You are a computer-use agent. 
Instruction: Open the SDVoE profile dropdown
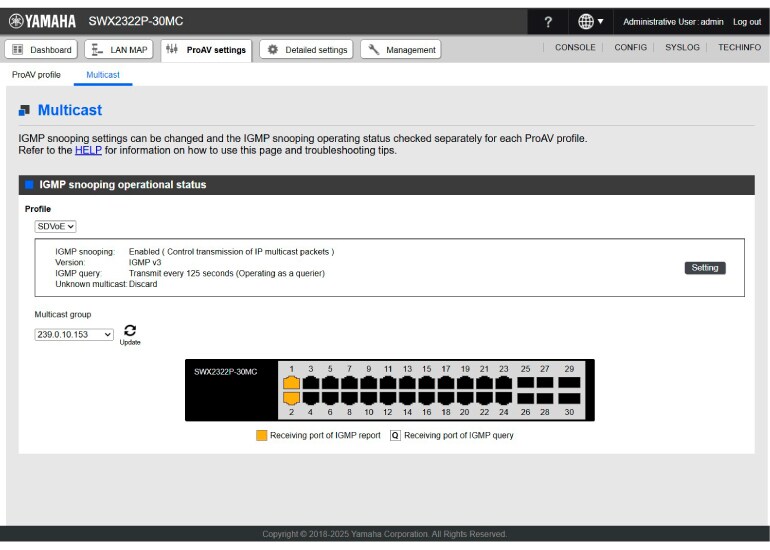click(x=56, y=227)
